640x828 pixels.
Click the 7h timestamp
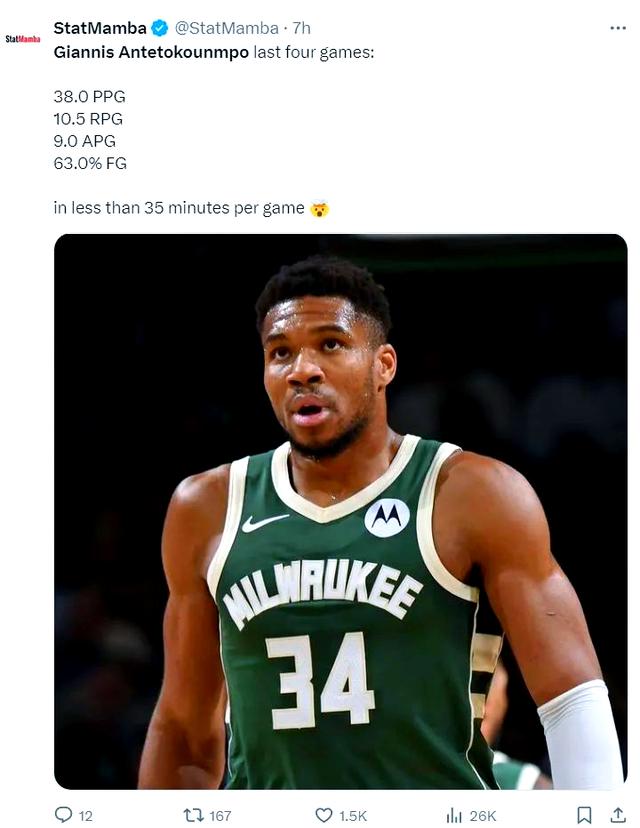[x=301, y=28]
